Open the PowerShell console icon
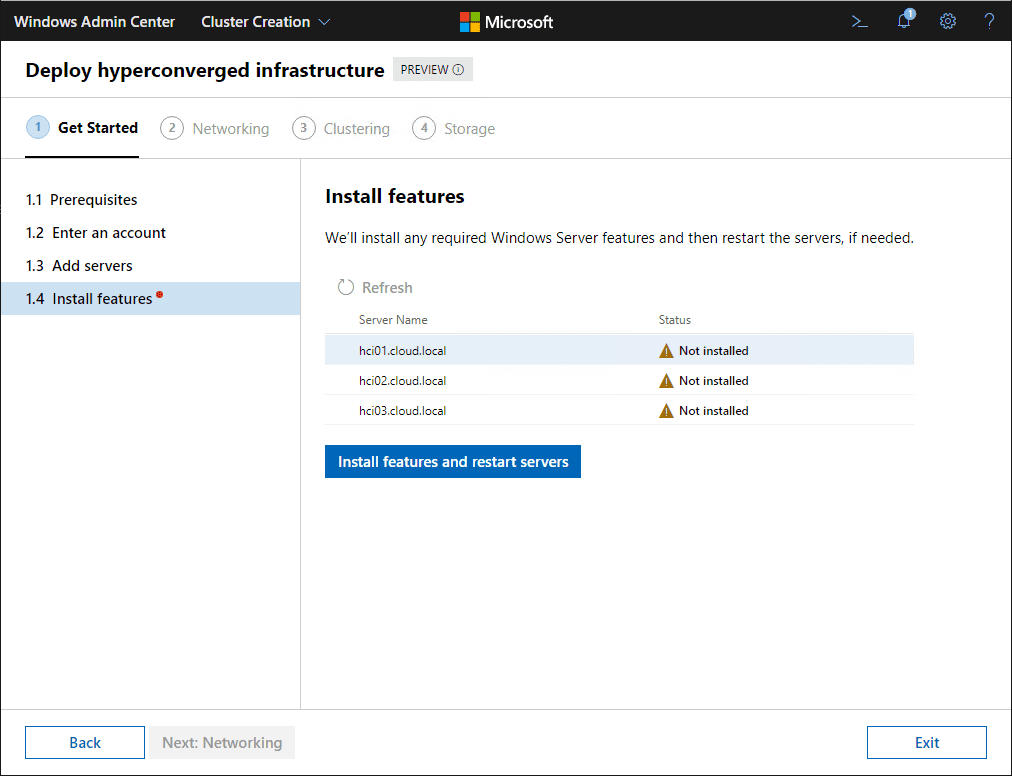The image size is (1012, 776). tap(859, 21)
